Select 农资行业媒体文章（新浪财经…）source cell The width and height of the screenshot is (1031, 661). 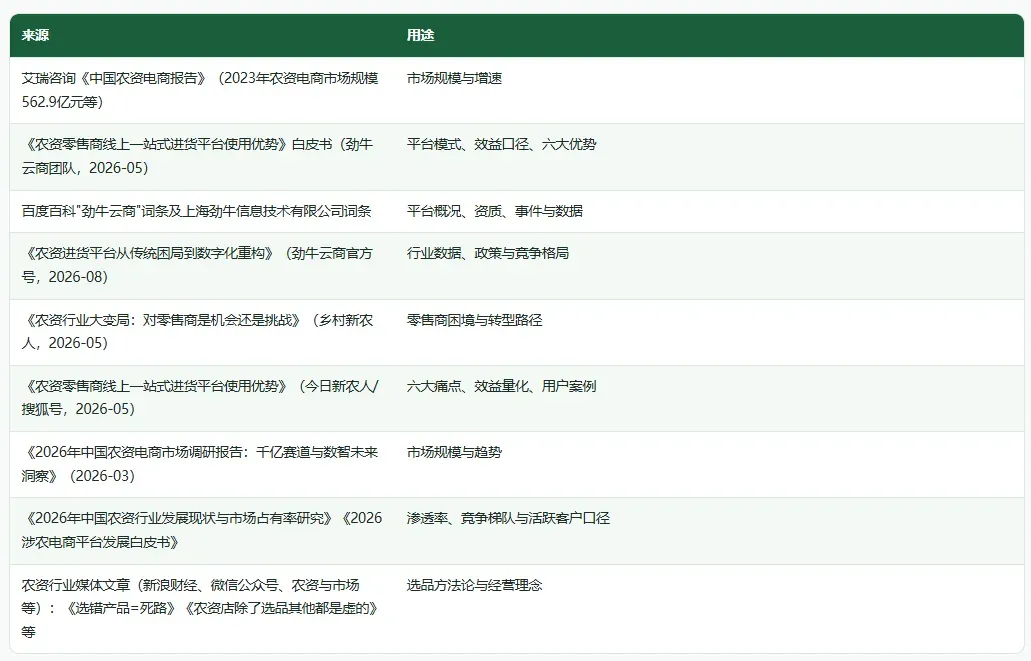pyautogui.click(x=203, y=608)
